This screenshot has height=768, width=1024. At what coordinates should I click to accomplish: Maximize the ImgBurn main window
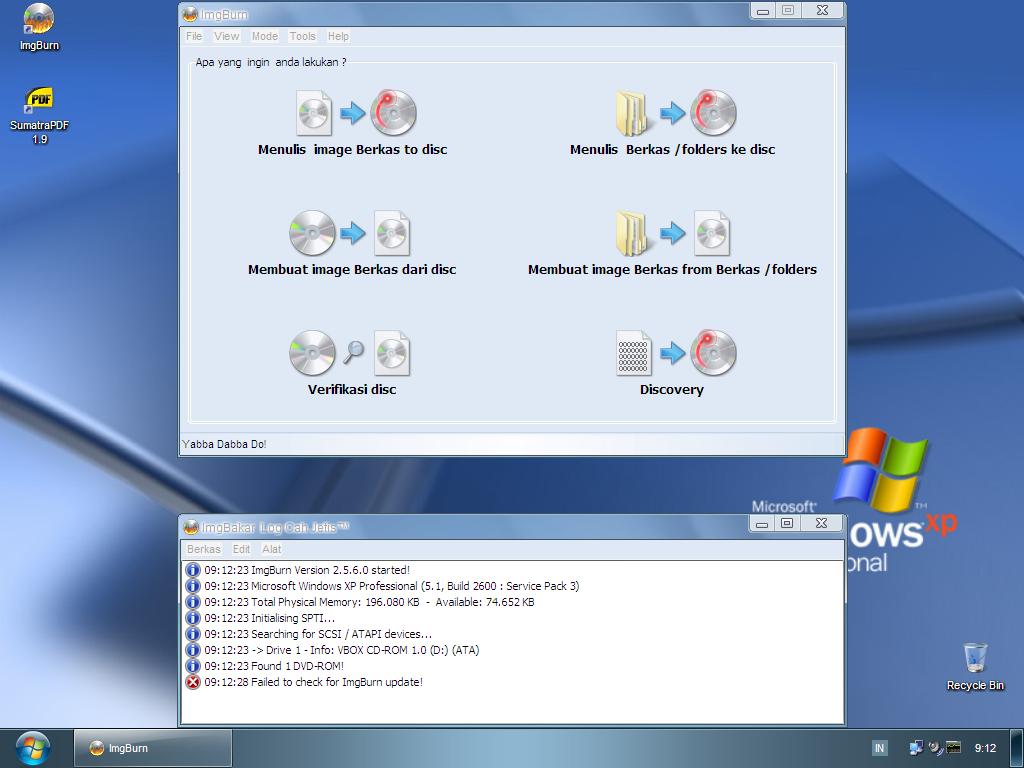788,10
